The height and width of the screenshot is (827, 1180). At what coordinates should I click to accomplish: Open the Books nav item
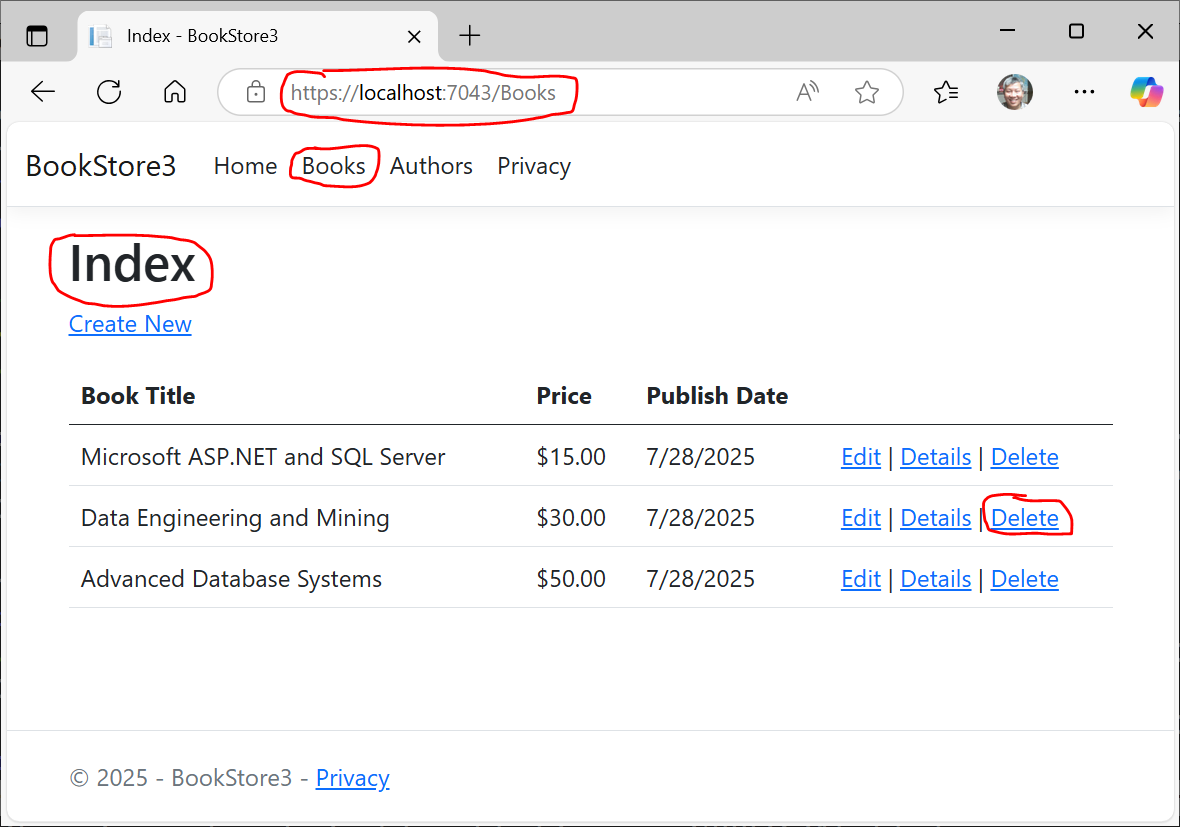pos(333,166)
